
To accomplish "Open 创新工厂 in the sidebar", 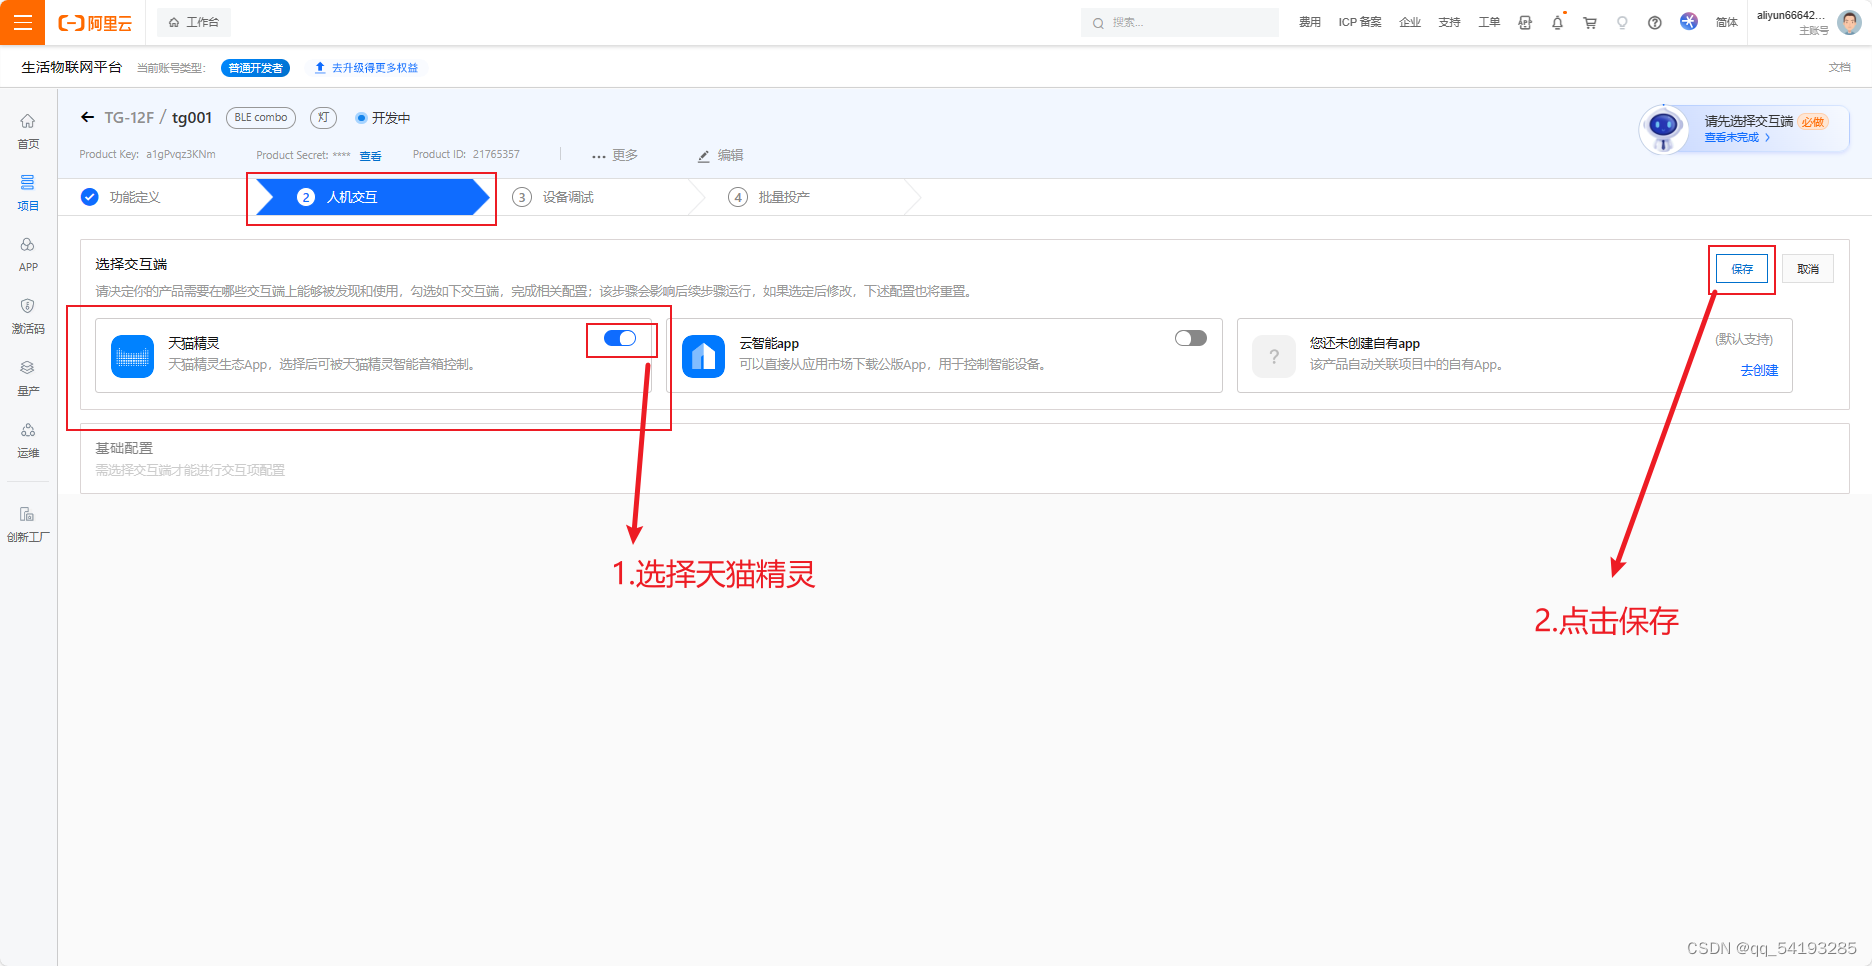I will coord(28,524).
